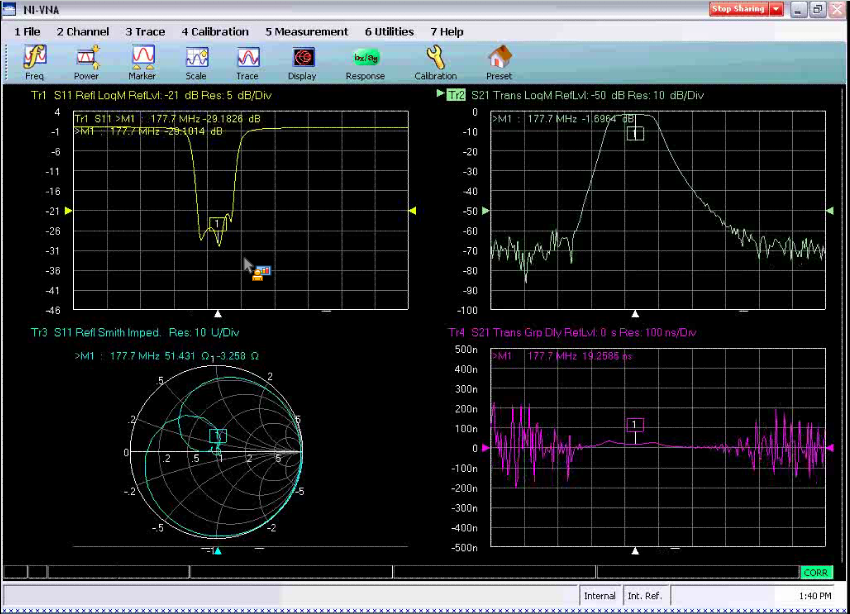Click the Stop Sharing button
The height and width of the screenshot is (614, 850).
[x=738, y=9]
